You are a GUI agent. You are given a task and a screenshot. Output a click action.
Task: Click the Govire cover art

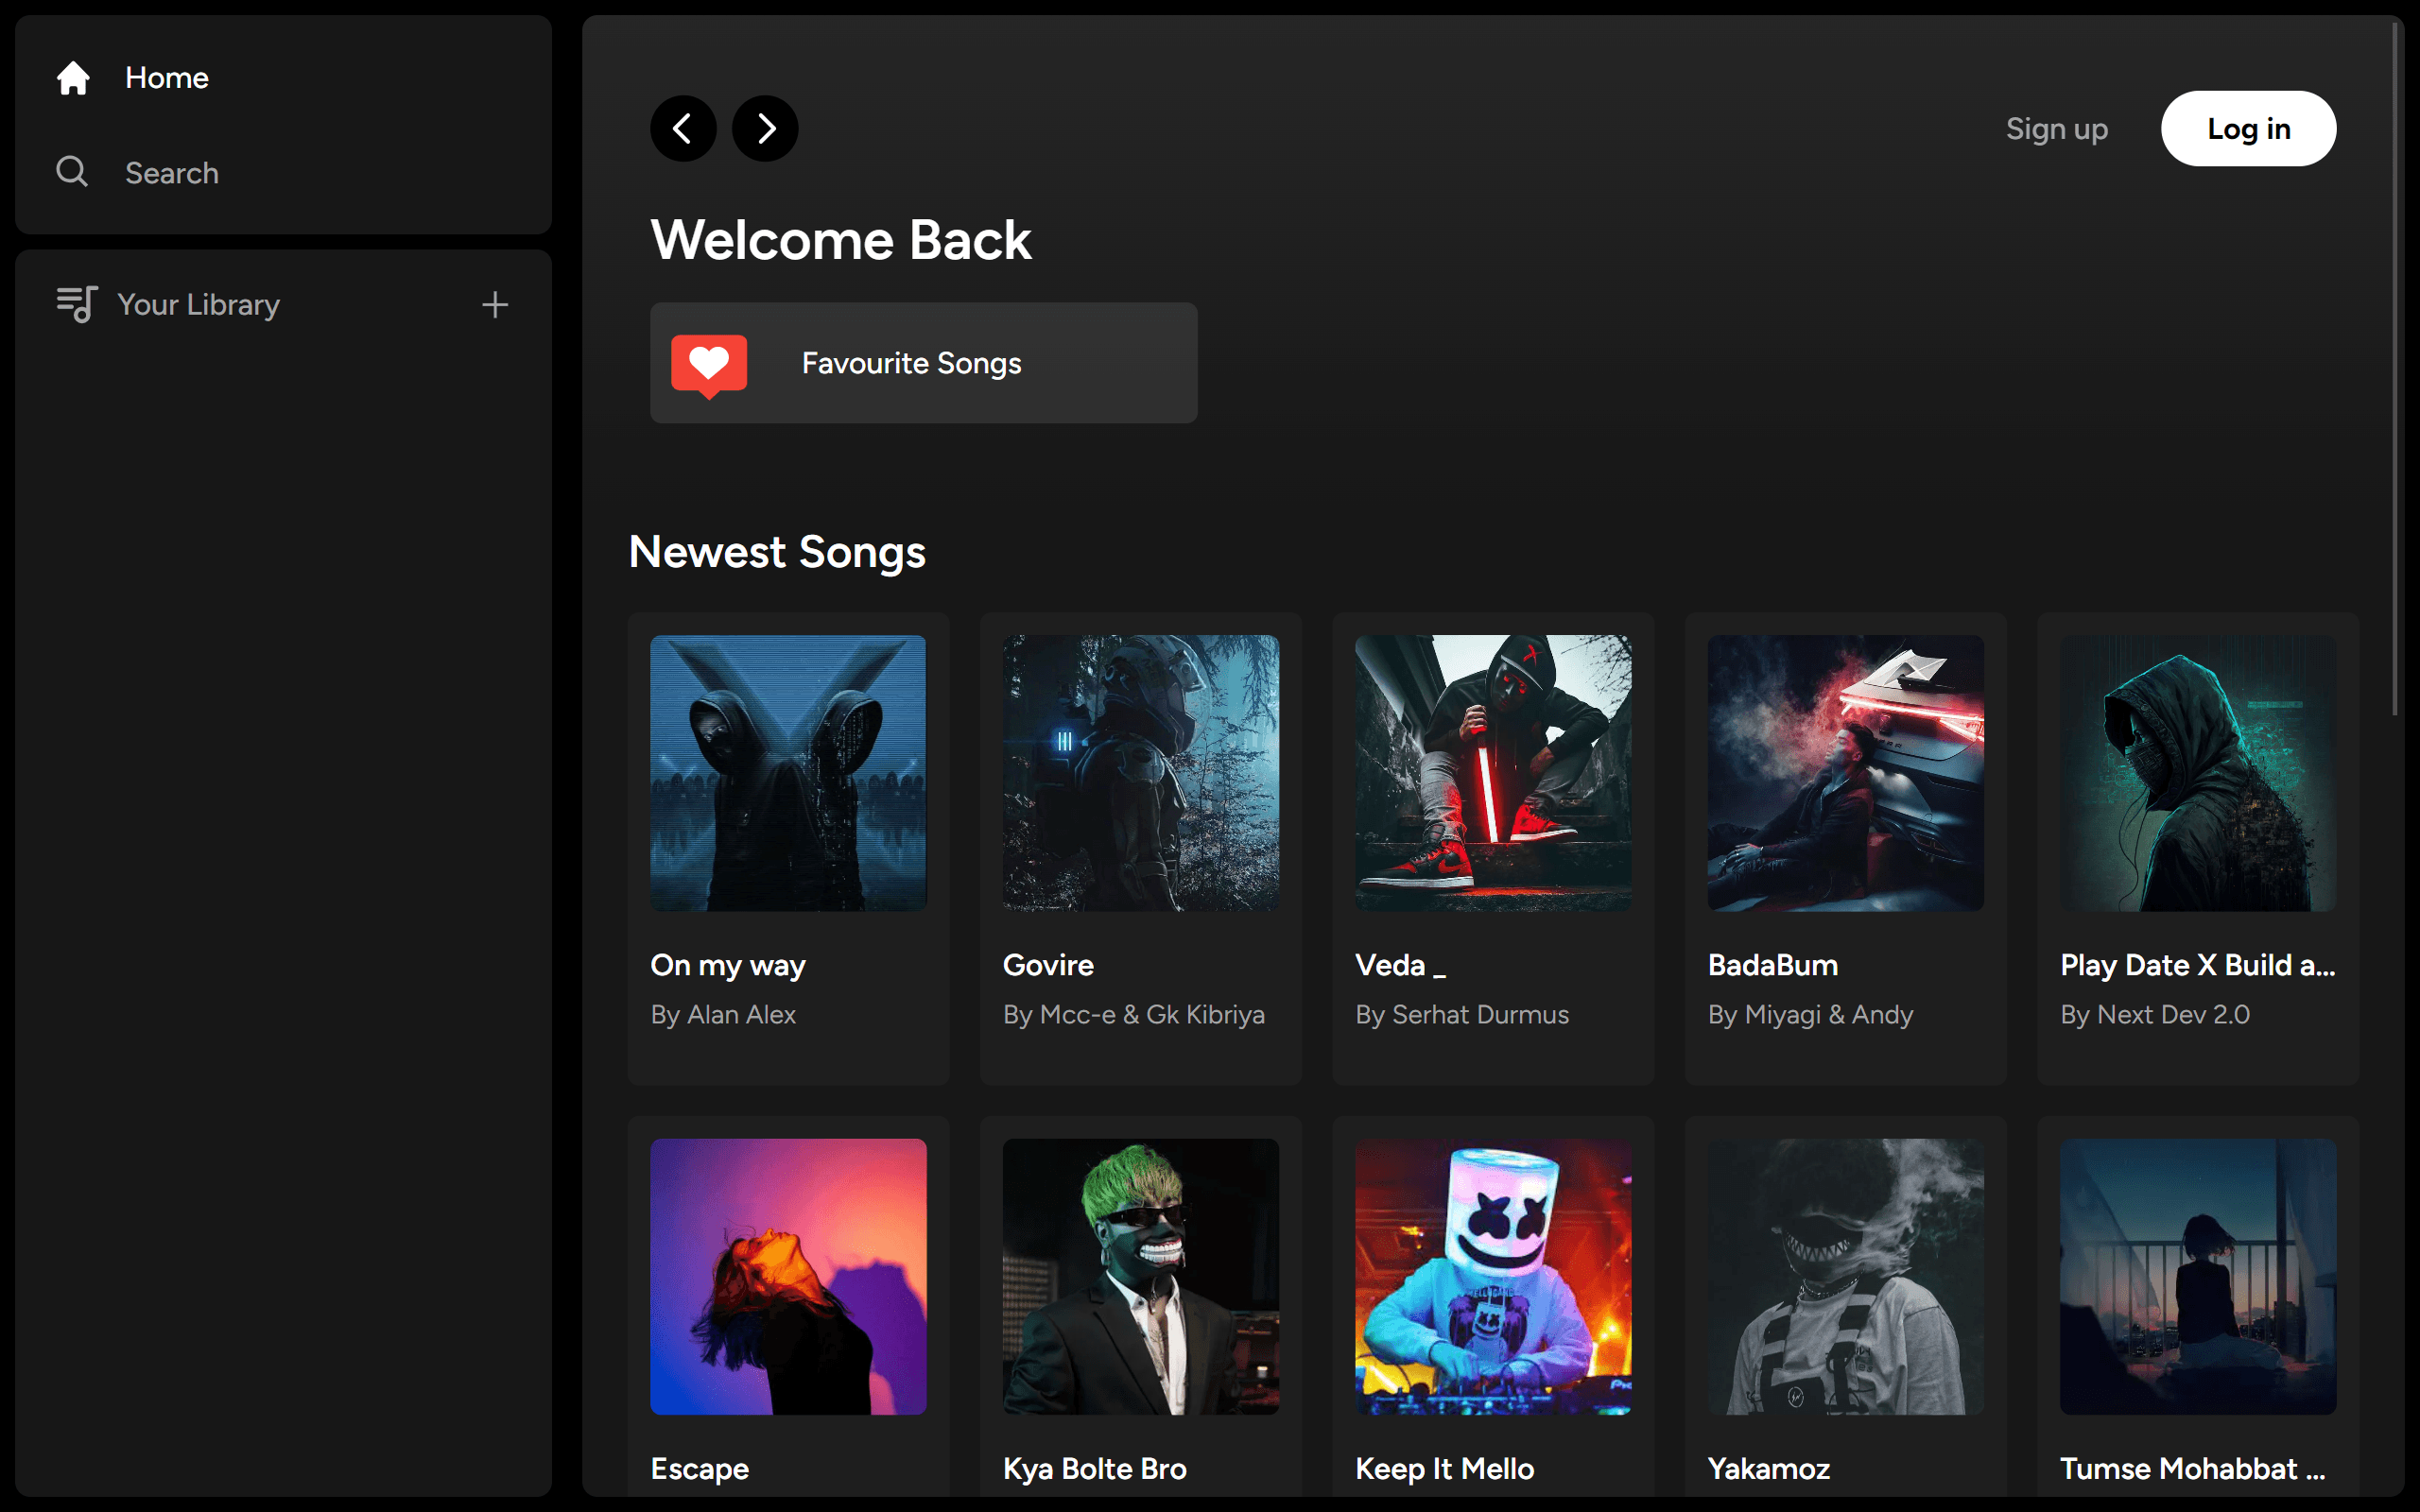click(1141, 773)
